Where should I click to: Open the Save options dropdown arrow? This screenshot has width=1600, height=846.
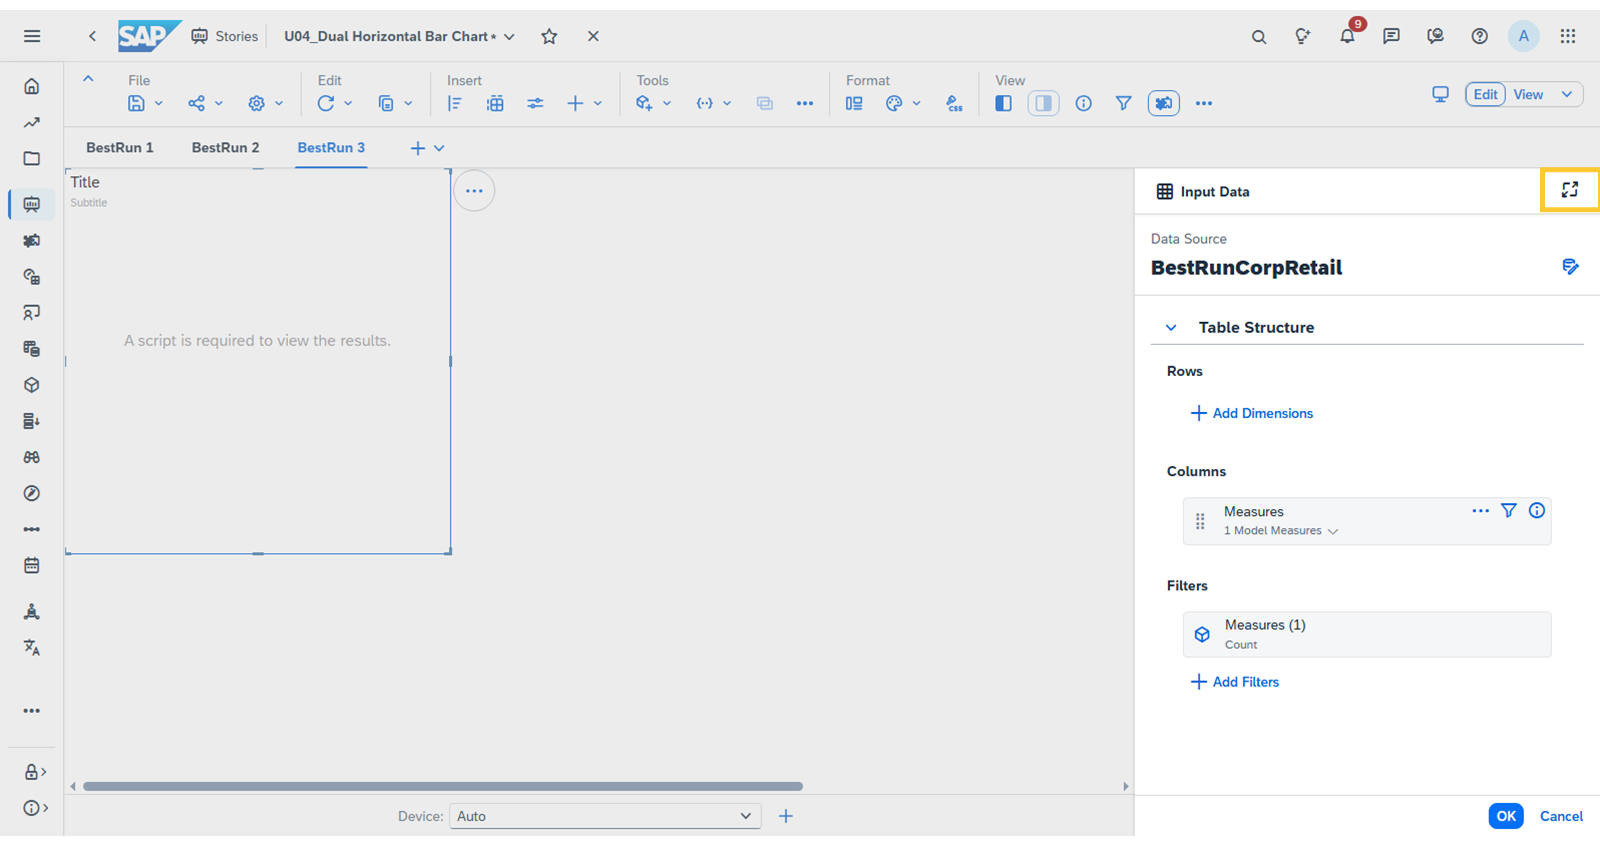pos(158,103)
